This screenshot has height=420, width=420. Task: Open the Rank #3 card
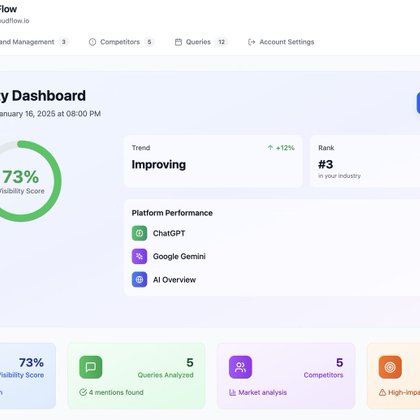[x=365, y=161]
